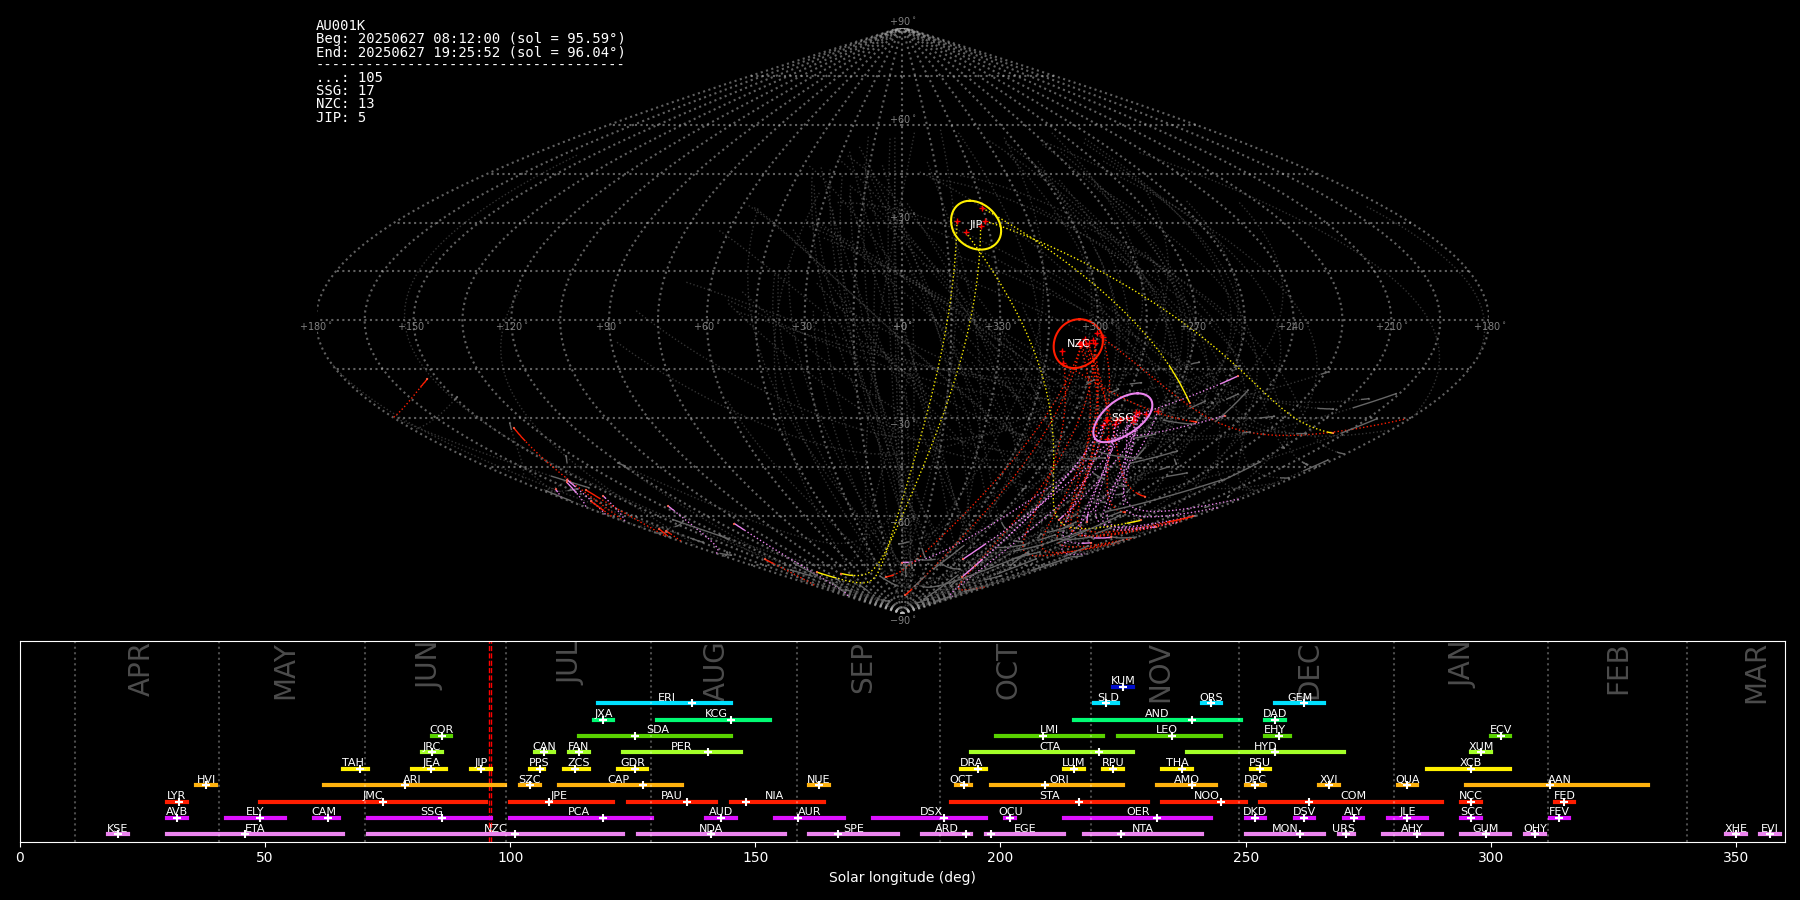Click the +150 longitude label on sky map
Viewport: 1800px width, 900px height.
tap(411, 327)
